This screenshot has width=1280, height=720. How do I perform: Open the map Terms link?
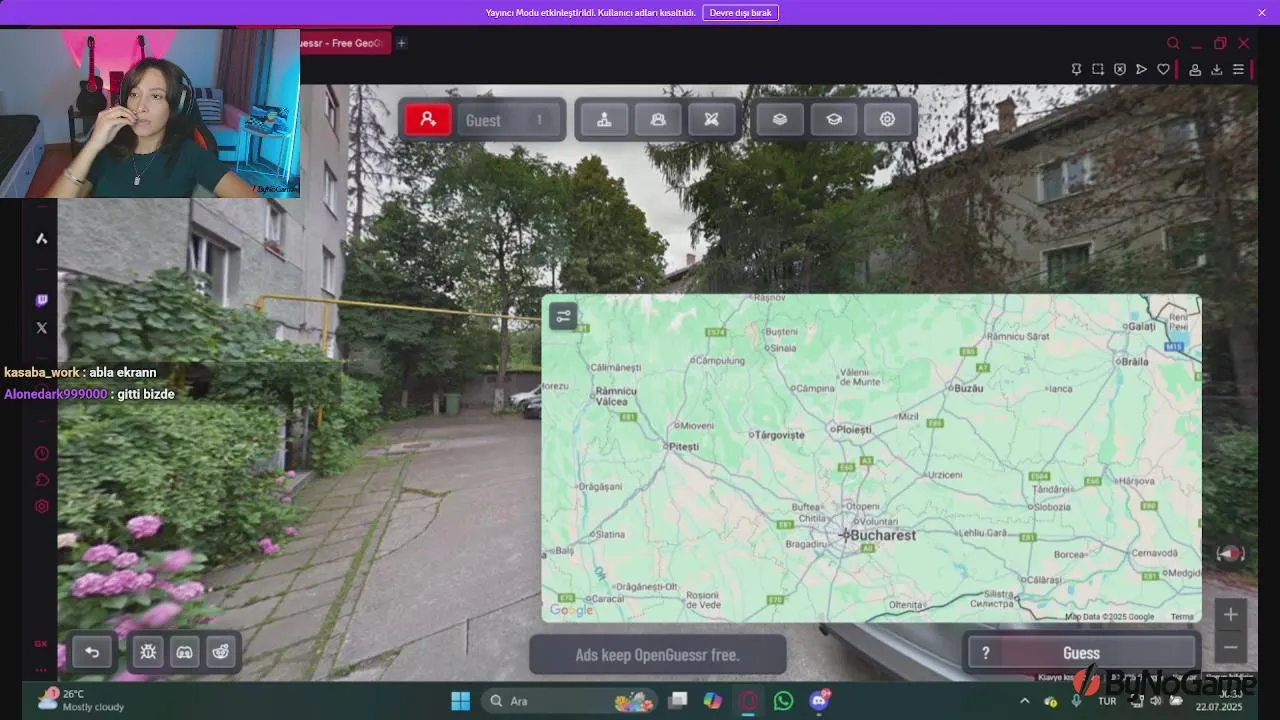[x=1182, y=617]
